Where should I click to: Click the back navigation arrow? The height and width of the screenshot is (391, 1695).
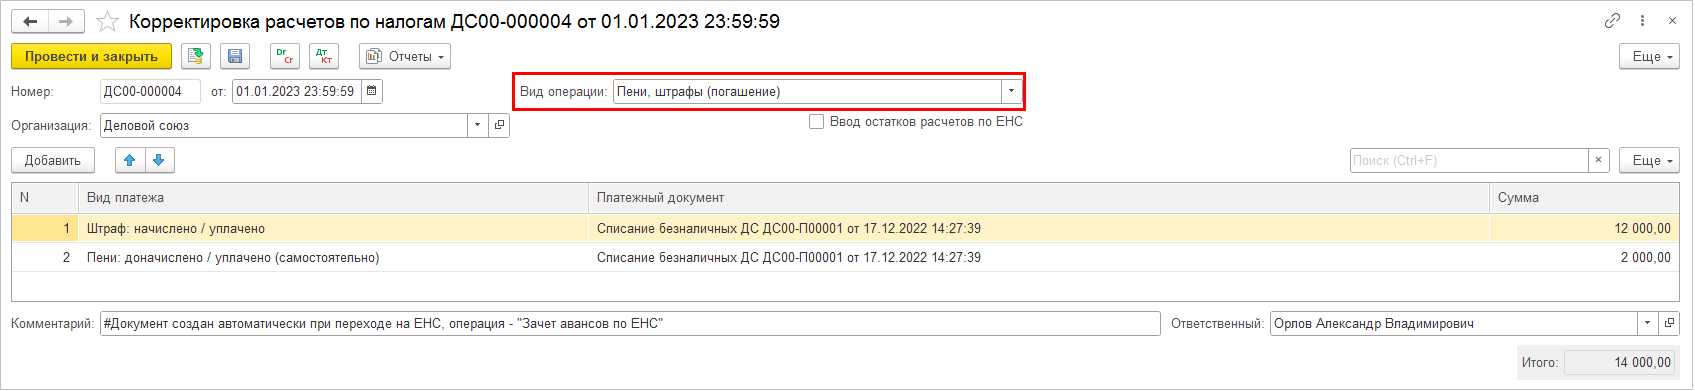click(30, 21)
